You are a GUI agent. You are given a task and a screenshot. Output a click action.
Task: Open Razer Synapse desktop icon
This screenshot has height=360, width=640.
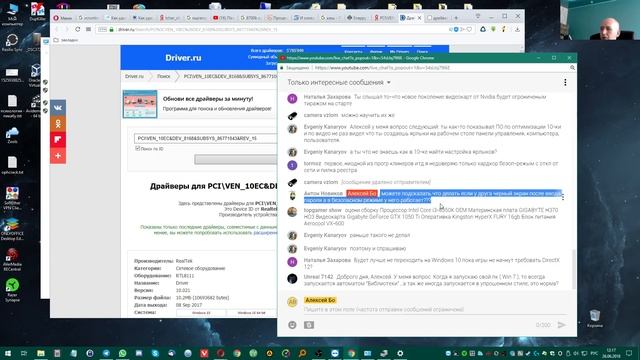point(12,290)
